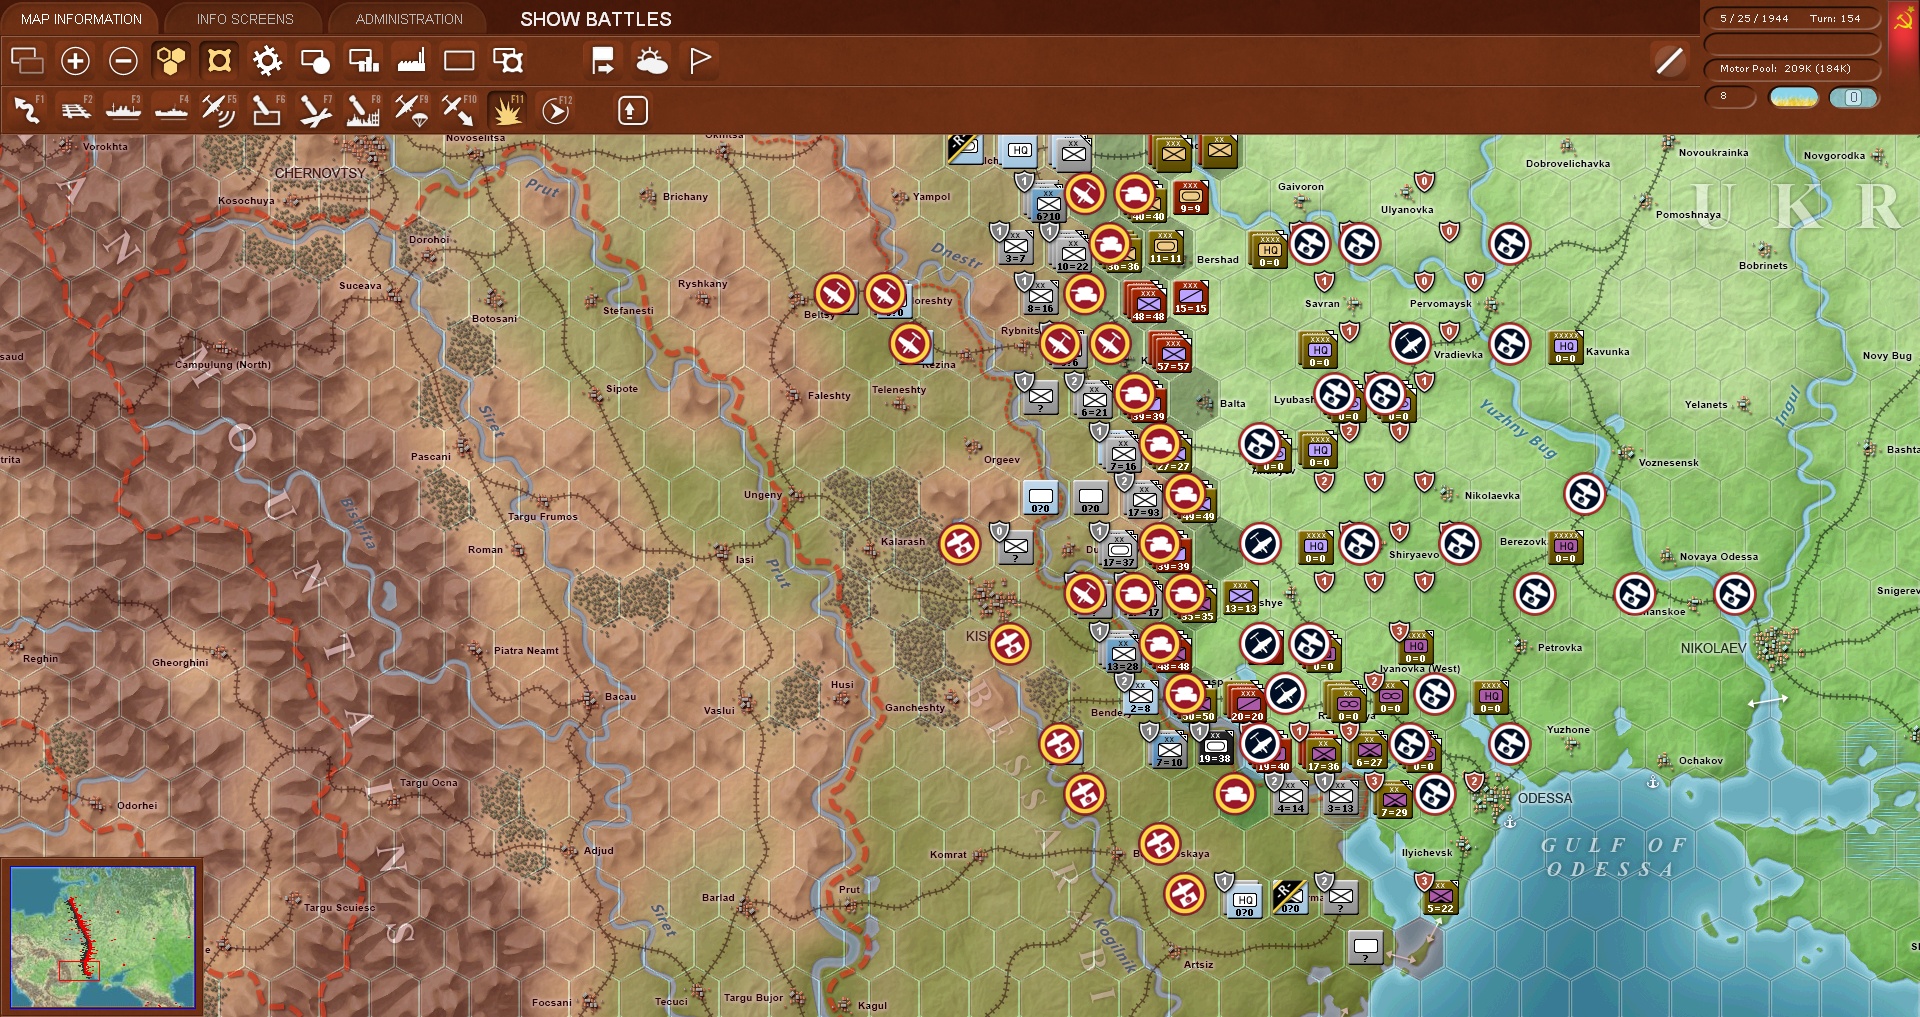Click the Iasi town label
Screen dimensions: 1920x1017
744,560
